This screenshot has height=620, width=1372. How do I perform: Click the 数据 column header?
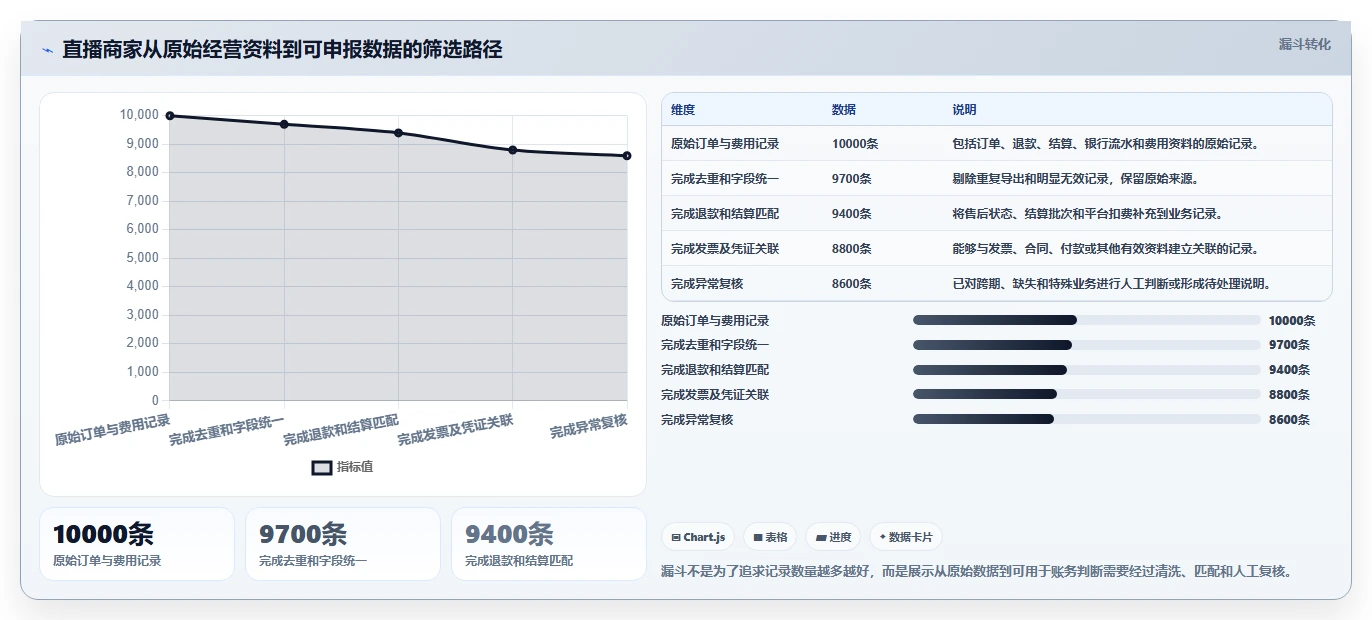click(844, 110)
